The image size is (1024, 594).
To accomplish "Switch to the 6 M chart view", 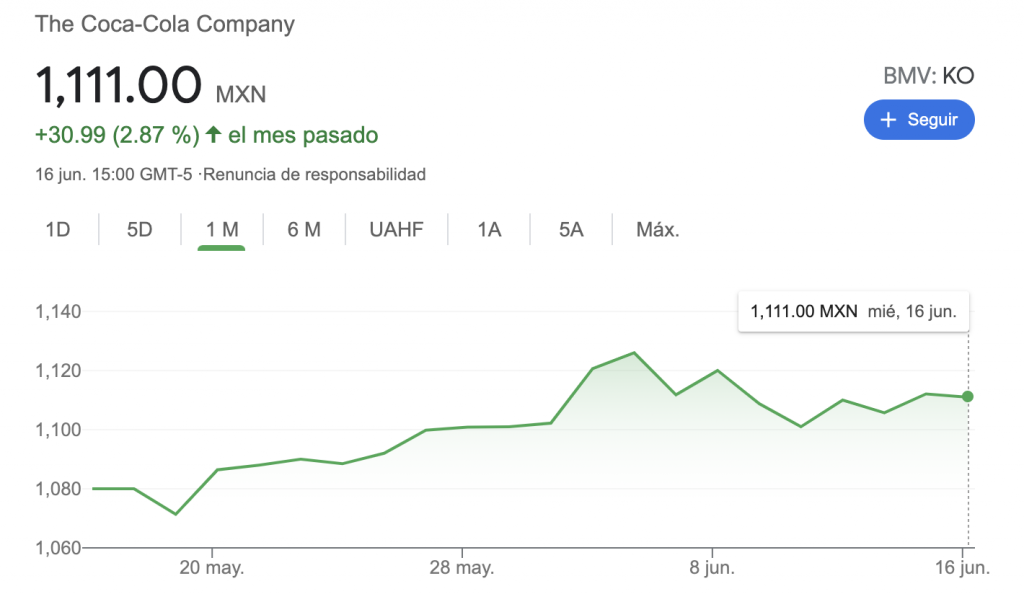I will (x=302, y=229).
